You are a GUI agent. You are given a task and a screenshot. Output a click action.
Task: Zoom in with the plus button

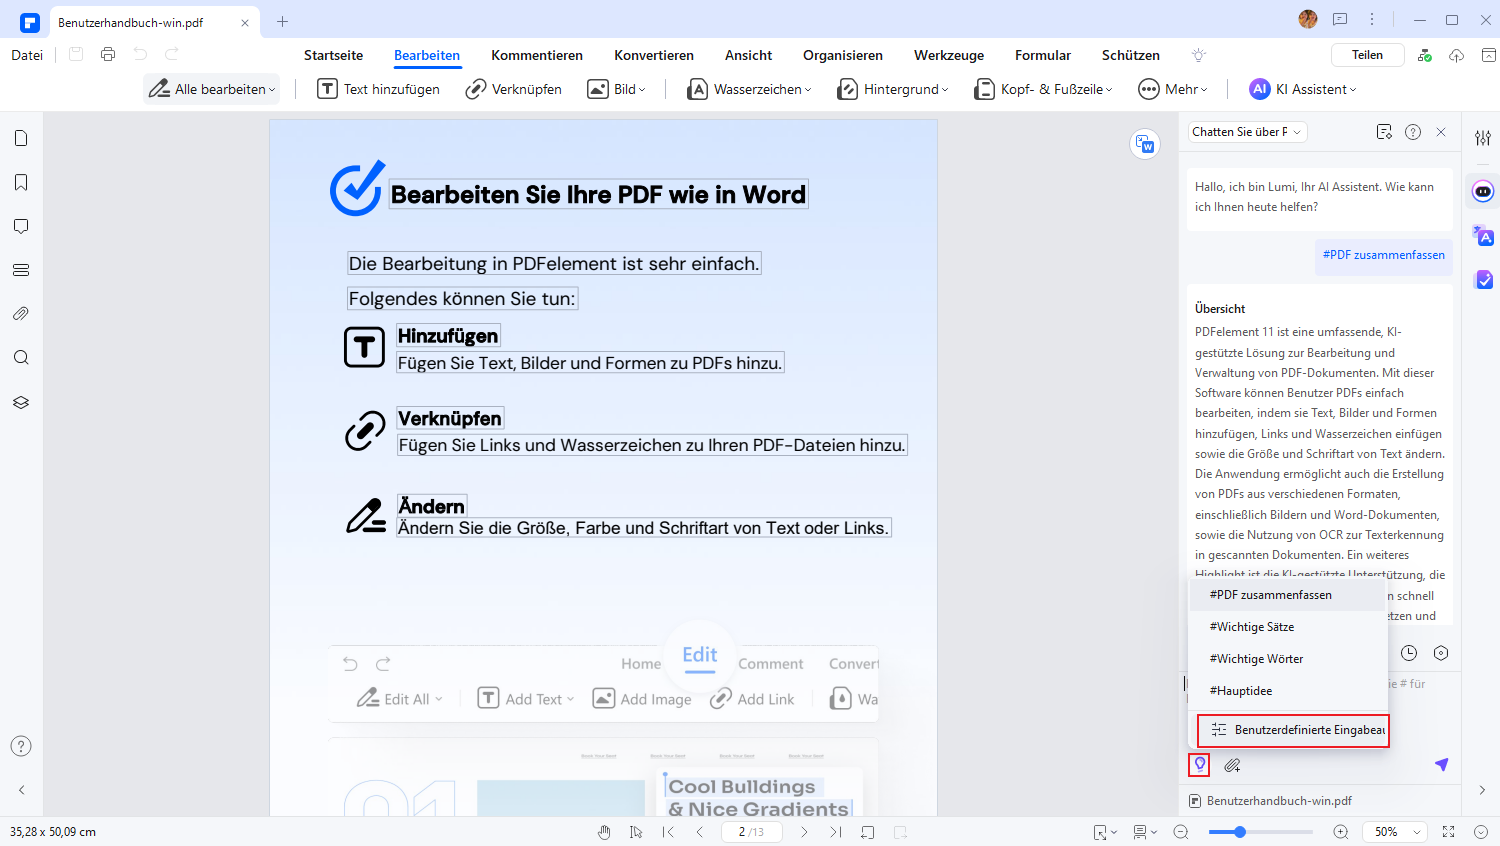coord(1341,832)
